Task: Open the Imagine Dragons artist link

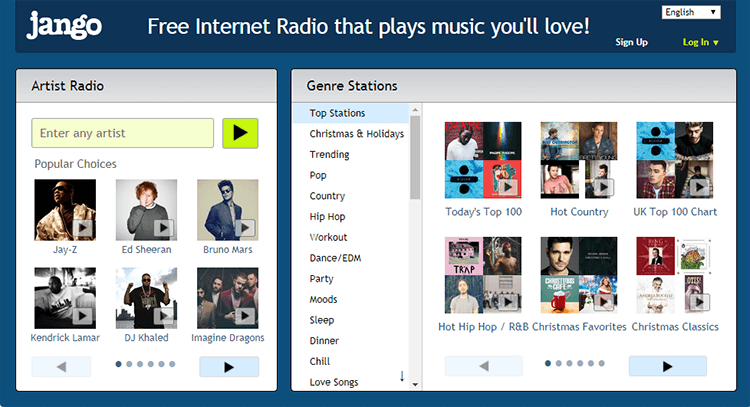Action: (x=228, y=338)
